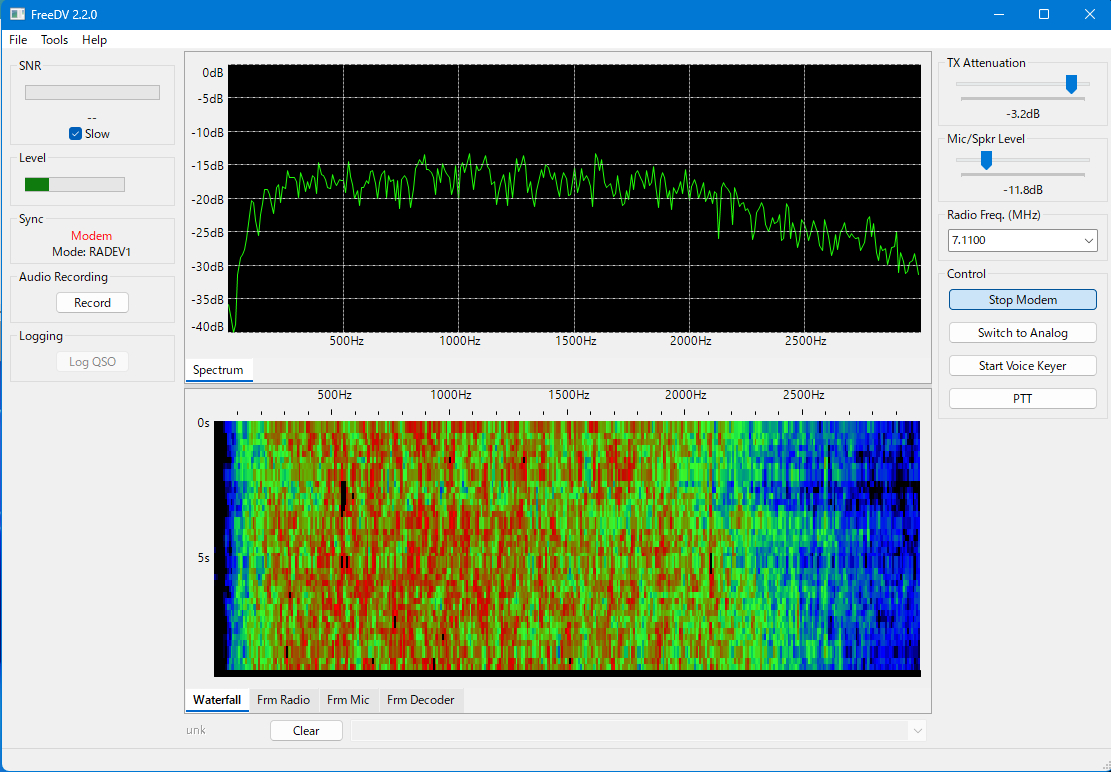The image size is (1111, 772).
Task: Minimize the FreeDV window
Action: click(x=998, y=14)
